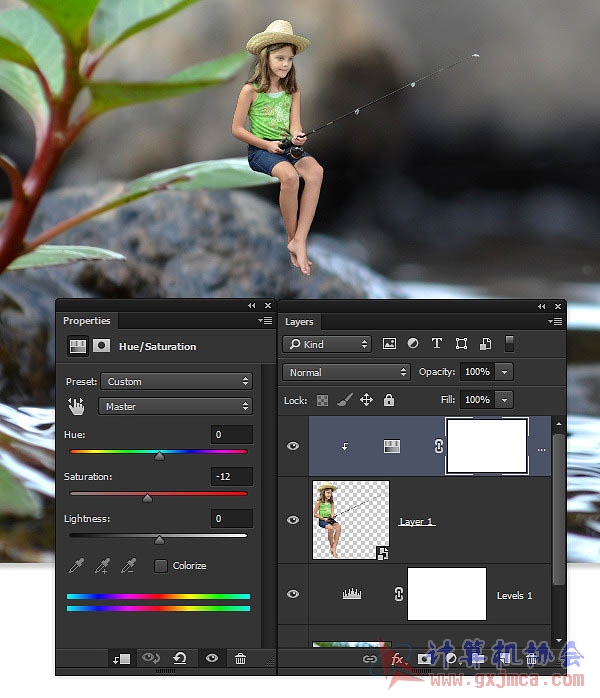Pick the first eyedropper tool

(76, 565)
